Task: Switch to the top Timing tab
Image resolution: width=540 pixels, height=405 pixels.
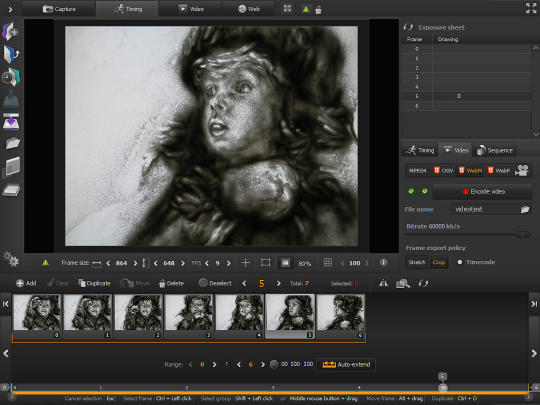Action: tap(128, 9)
